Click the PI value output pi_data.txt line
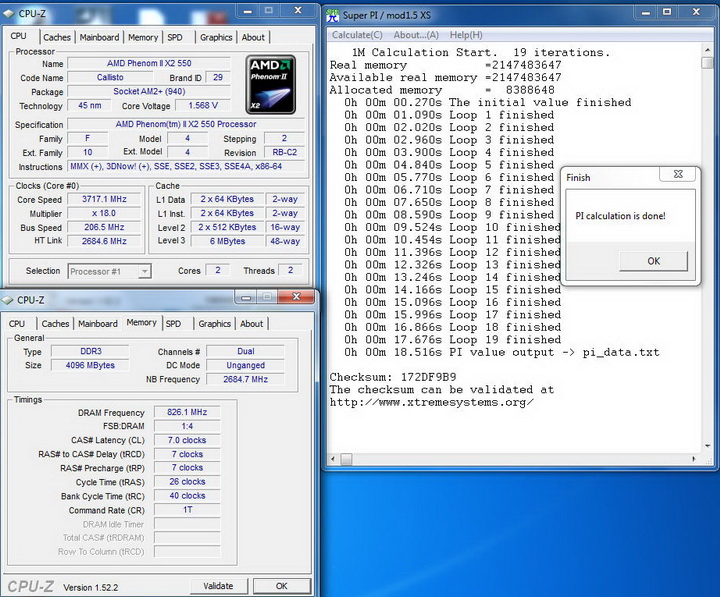Image resolution: width=720 pixels, height=597 pixels. pos(502,352)
